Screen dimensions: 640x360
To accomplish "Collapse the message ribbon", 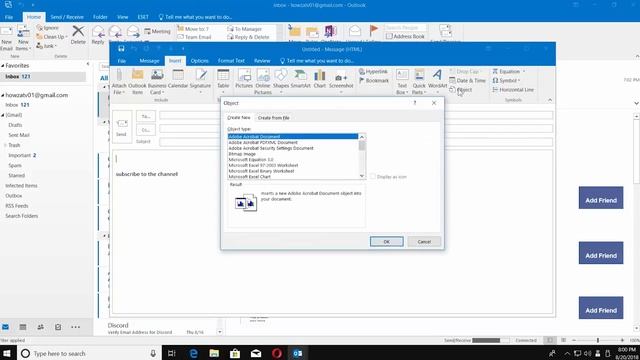I will pyautogui.click(x=550, y=100).
